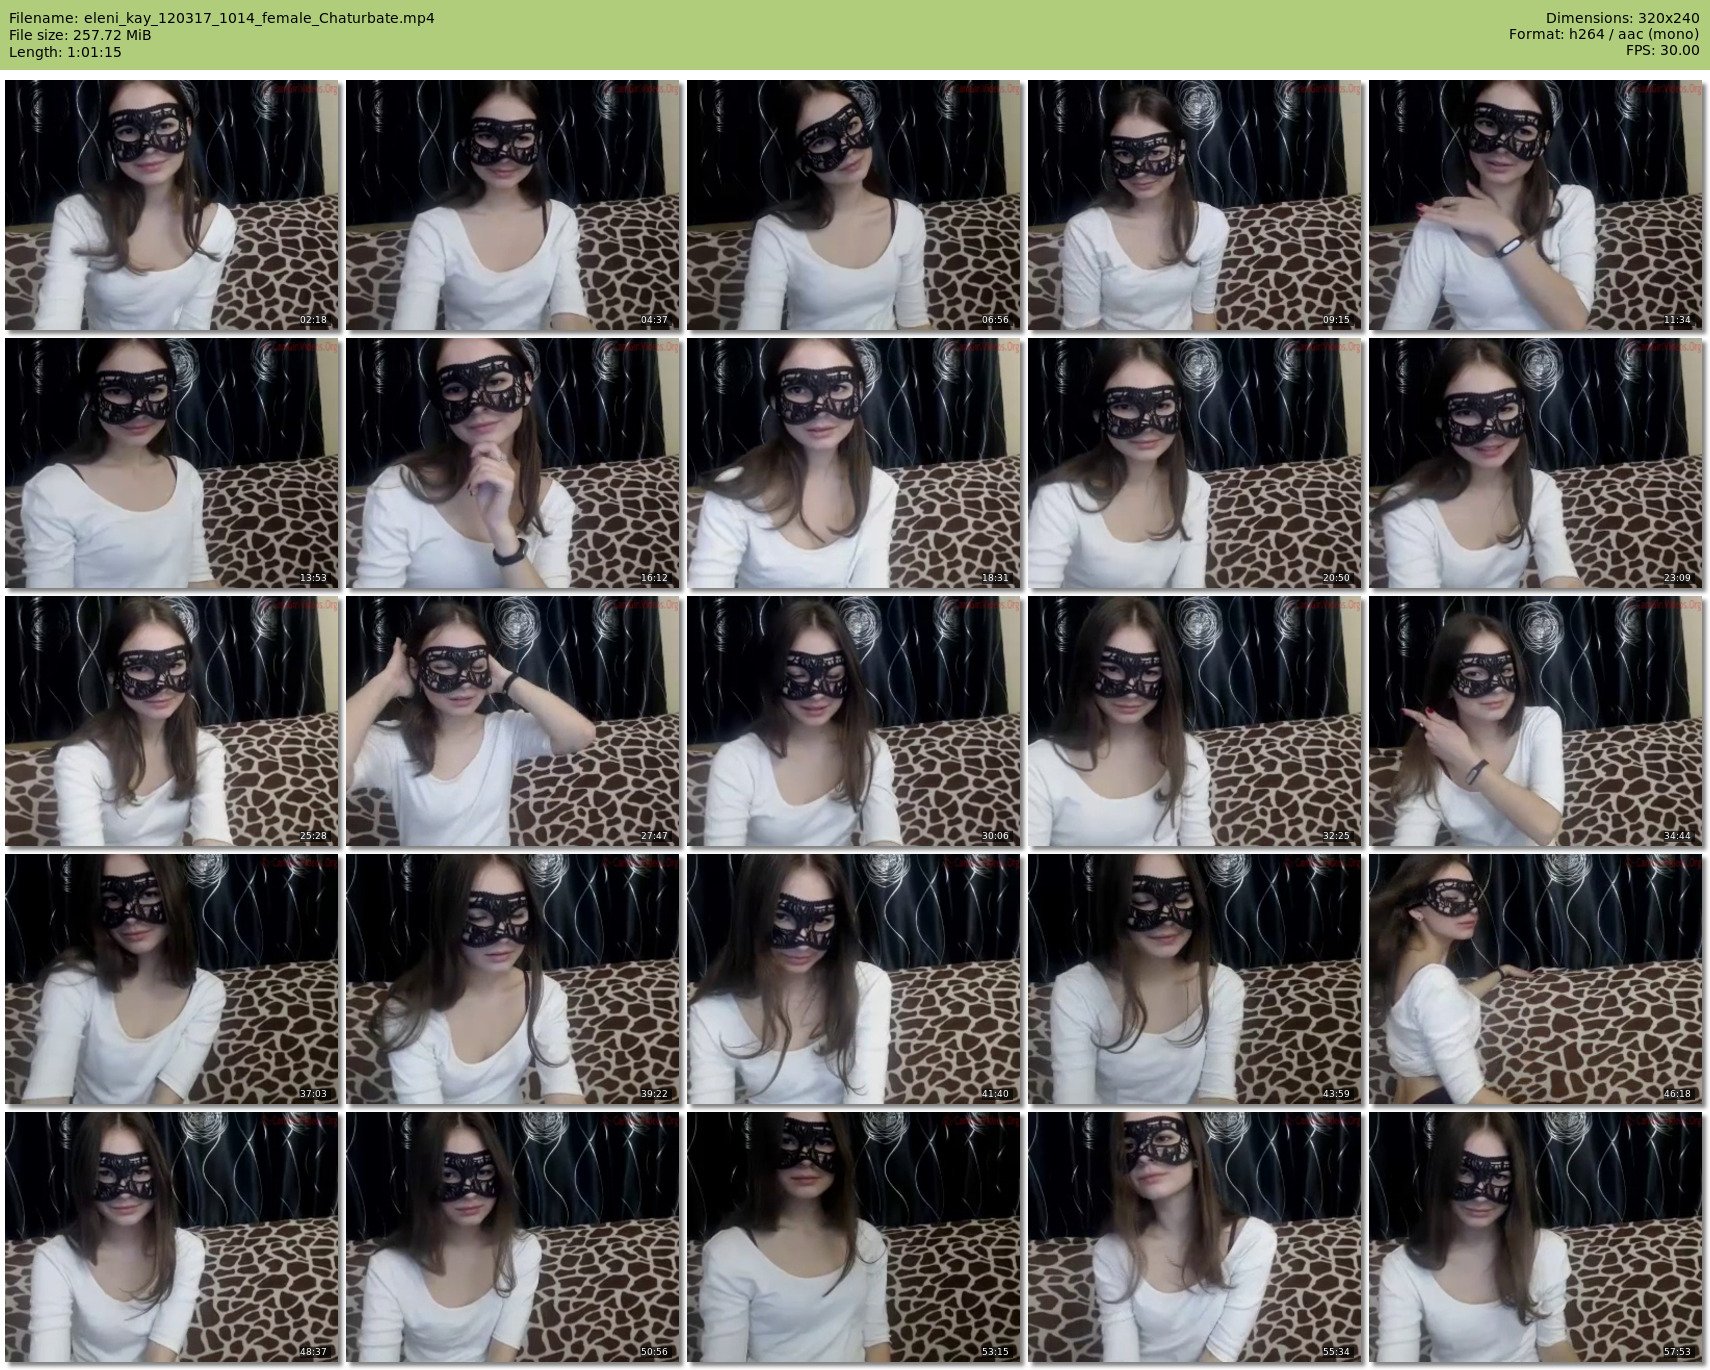Screen dimensions: 1710x1370
Task: Click the frame at 20:50
Action: coord(1195,463)
